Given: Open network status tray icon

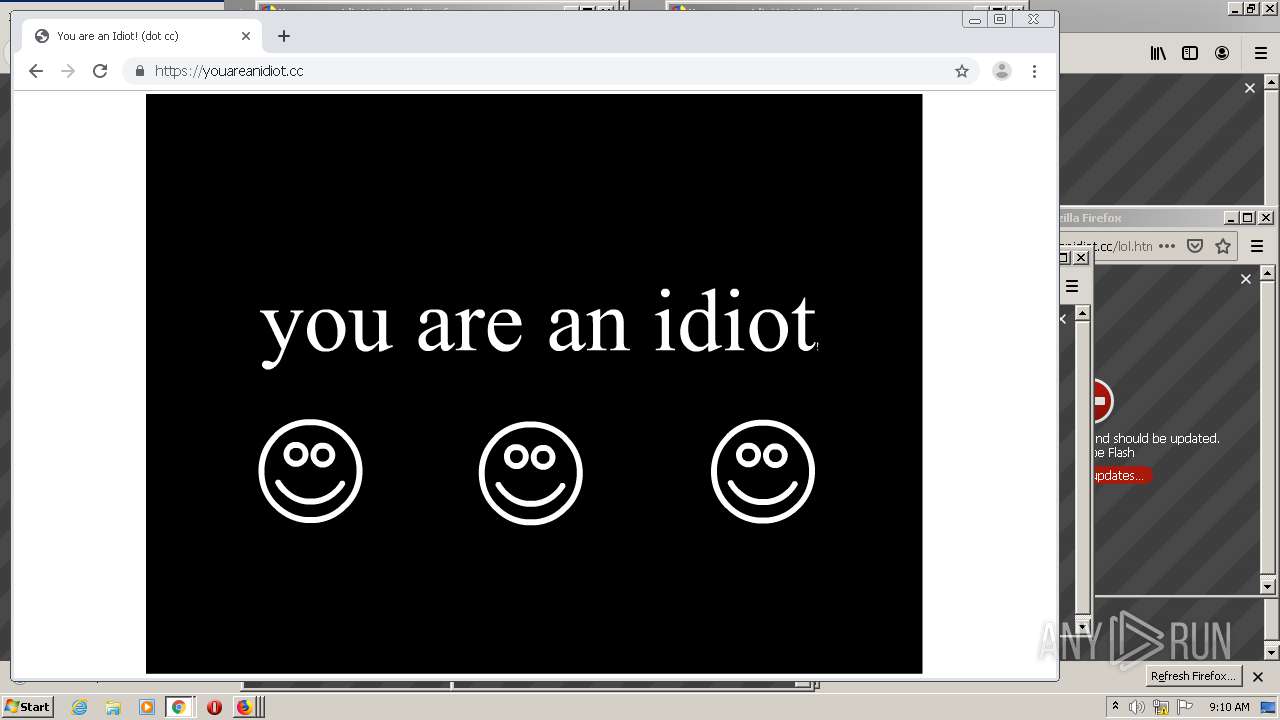Looking at the screenshot, I should [x=1161, y=707].
